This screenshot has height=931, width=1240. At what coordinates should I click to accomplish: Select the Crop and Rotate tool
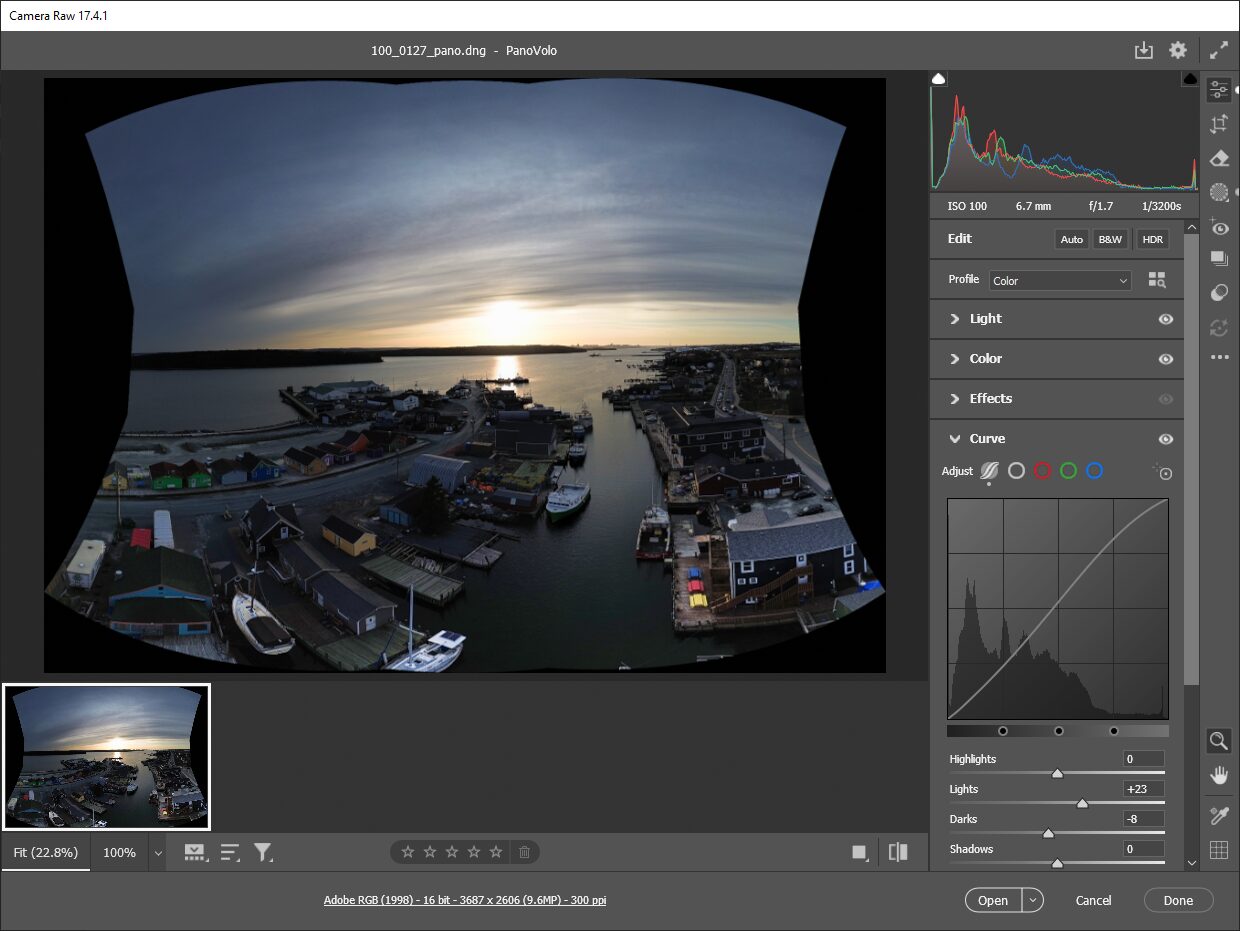(1219, 124)
